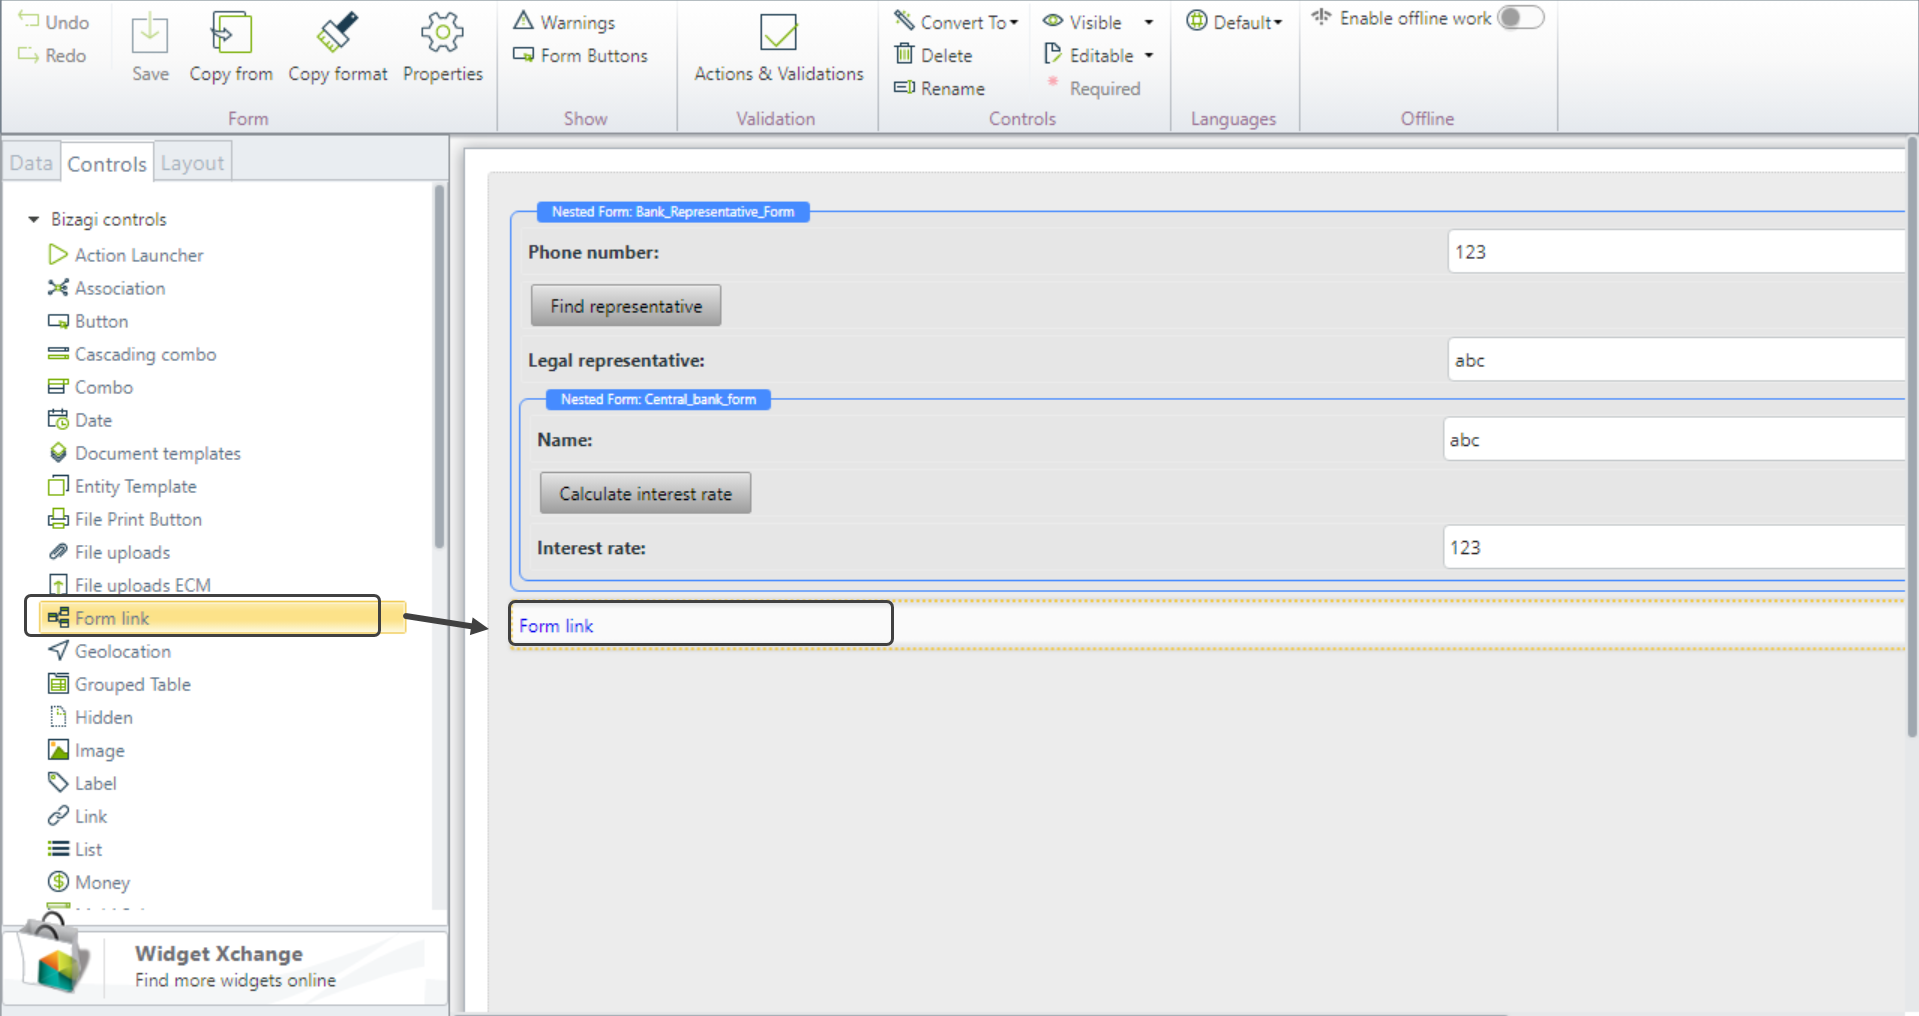Click the Rename control option

940,88
